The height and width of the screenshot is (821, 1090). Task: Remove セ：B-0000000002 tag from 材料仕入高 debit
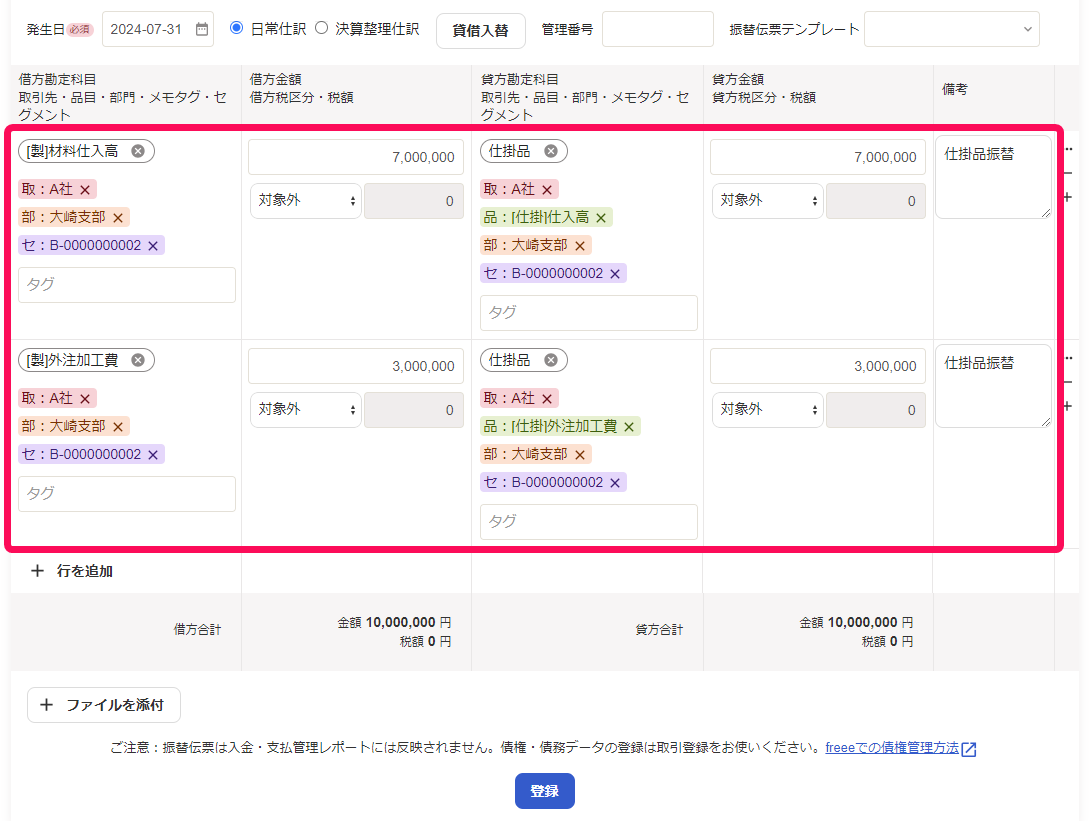pos(153,245)
